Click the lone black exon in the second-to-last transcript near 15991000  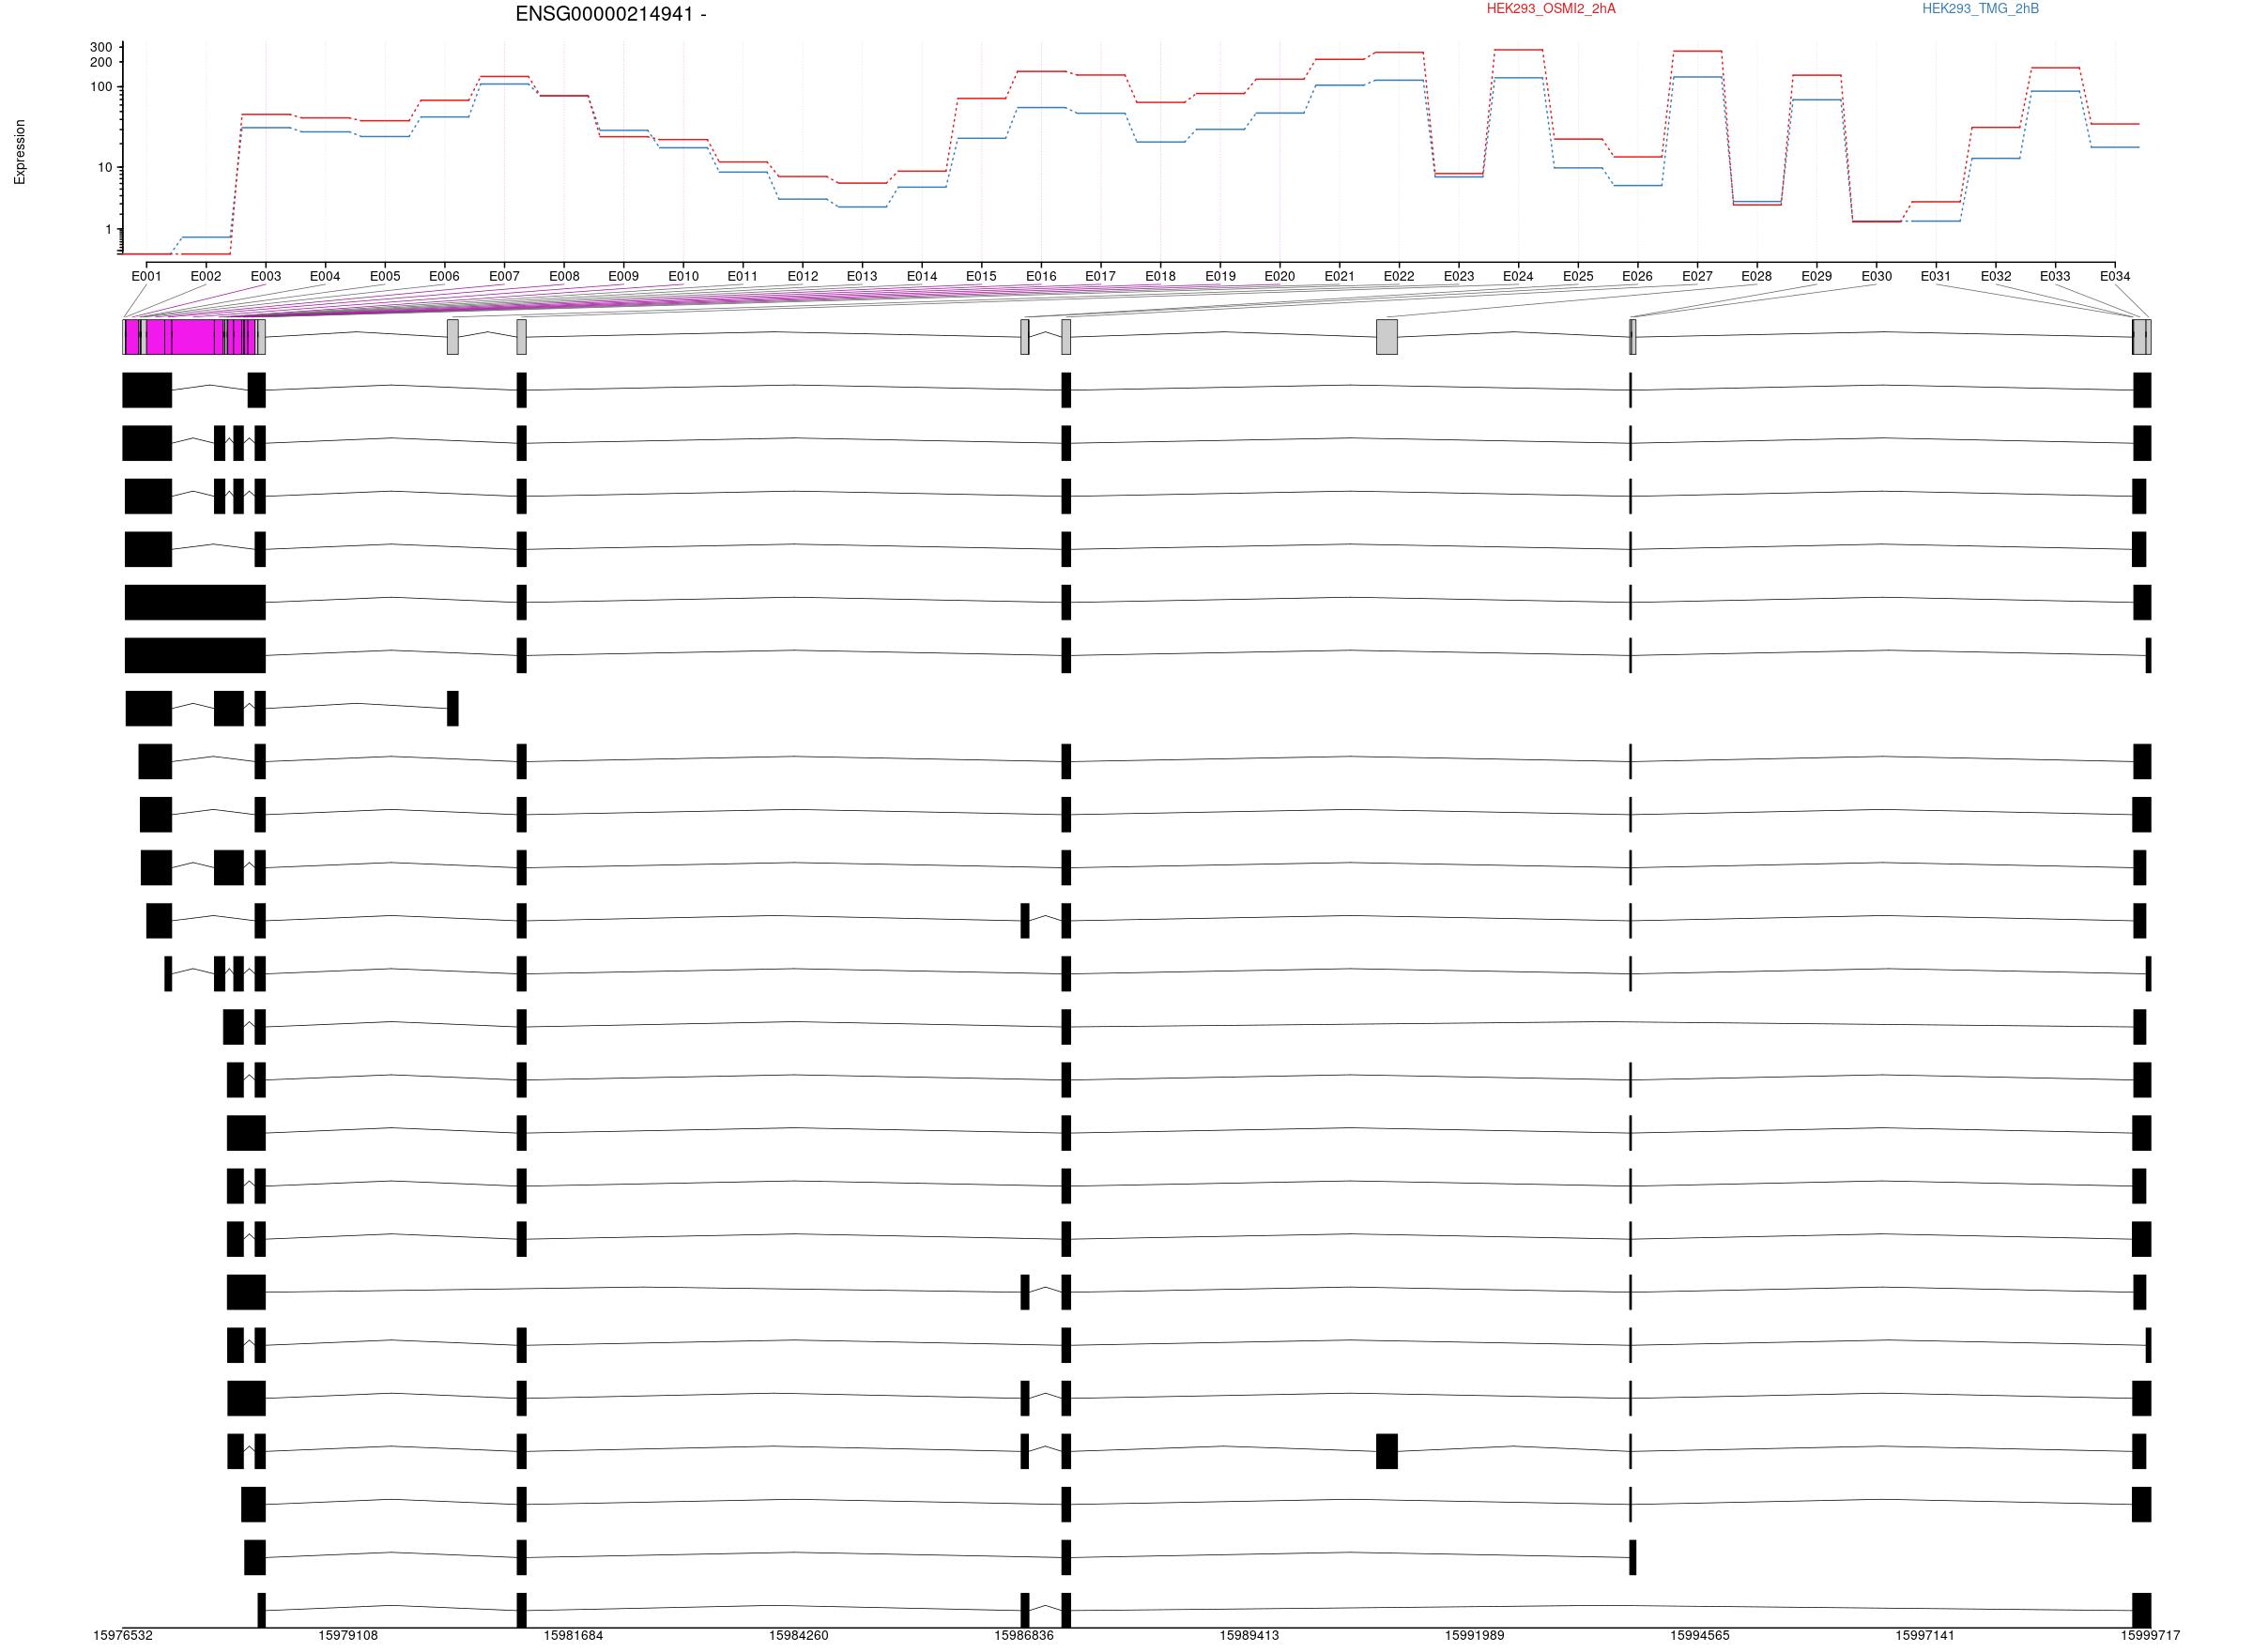coord(1386,1451)
